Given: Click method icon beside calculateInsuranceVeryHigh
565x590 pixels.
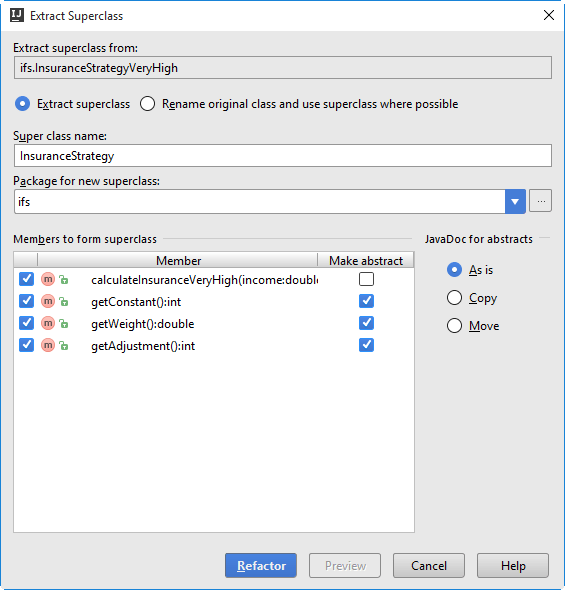Looking at the screenshot, I should coord(48,279).
